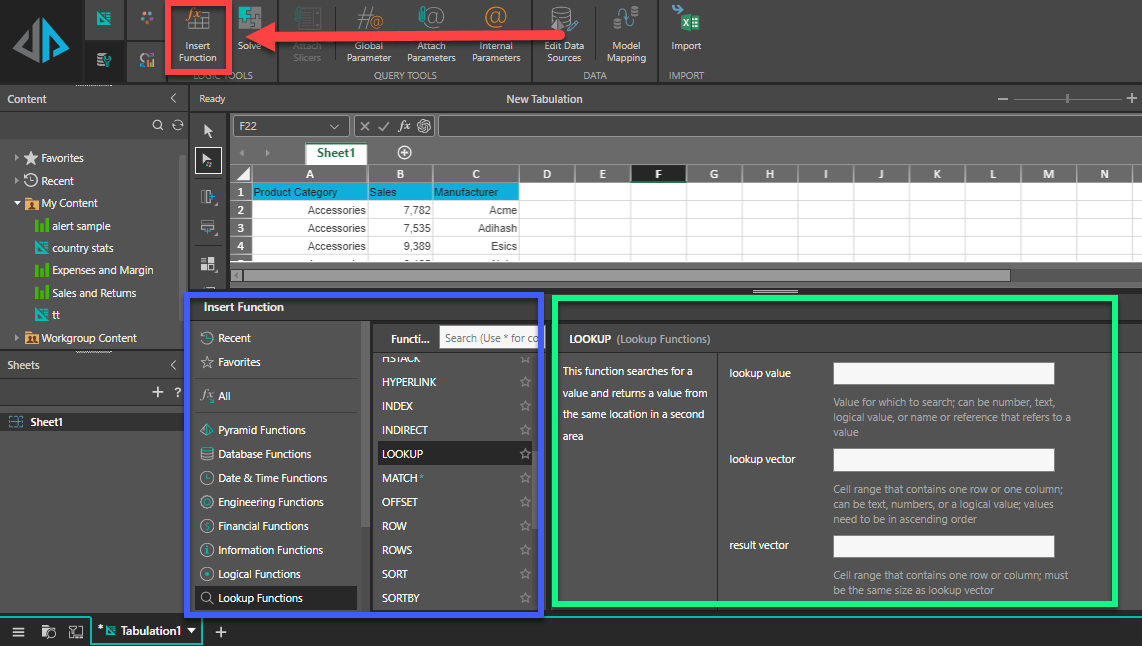The image size is (1142, 646).
Task: Star the SORTBY function as favorite
Action: 525,598
